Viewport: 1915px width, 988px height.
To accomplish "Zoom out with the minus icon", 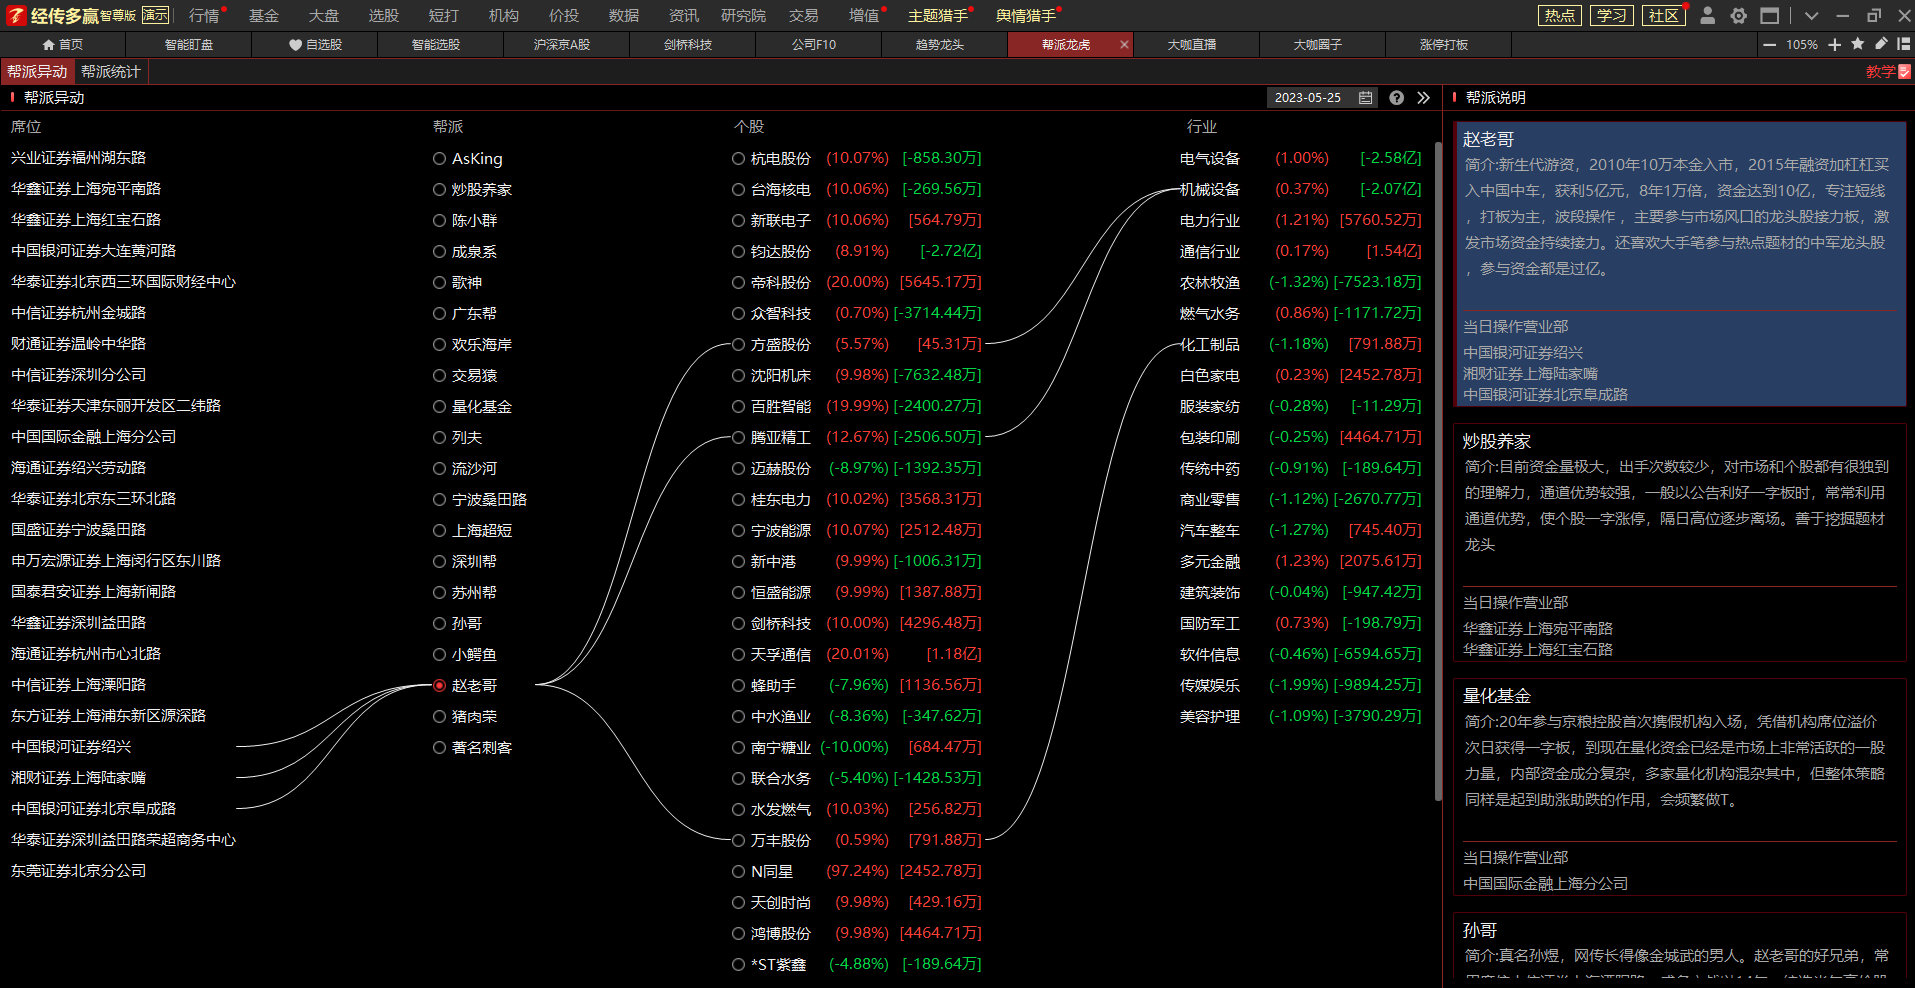I will [1770, 45].
